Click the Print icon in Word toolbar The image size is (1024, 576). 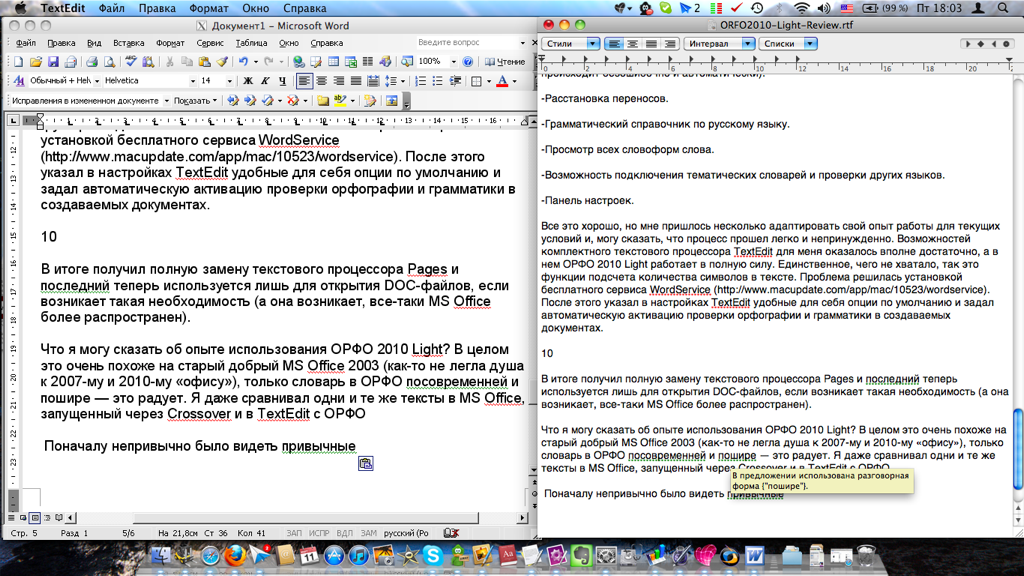point(91,62)
